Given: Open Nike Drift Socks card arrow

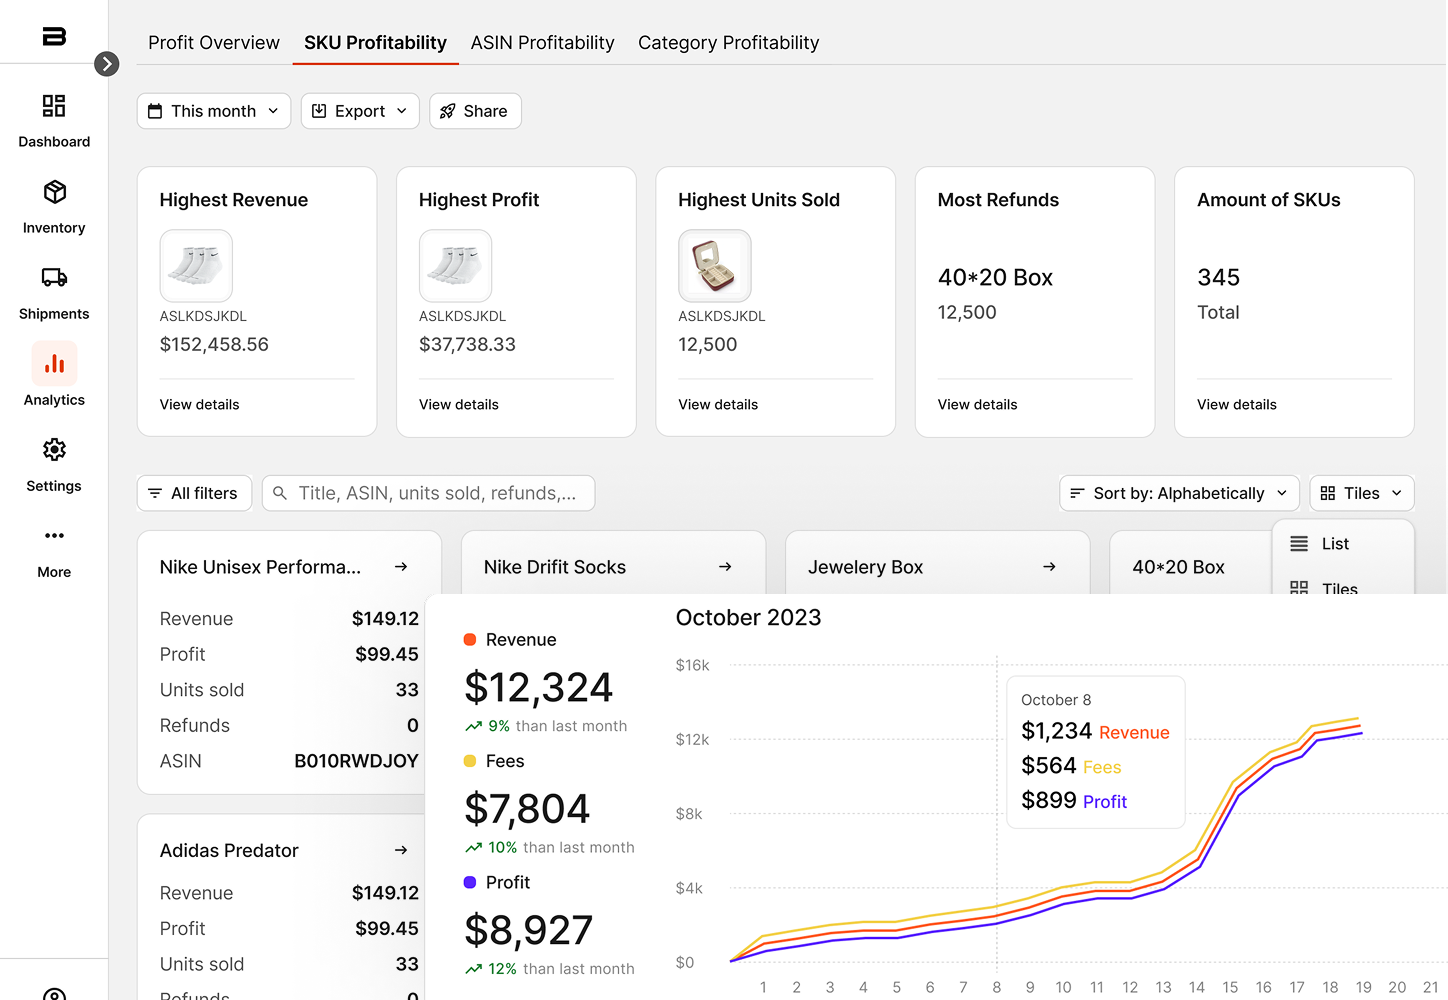Looking at the screenshot, I should (x=725, y=567).
